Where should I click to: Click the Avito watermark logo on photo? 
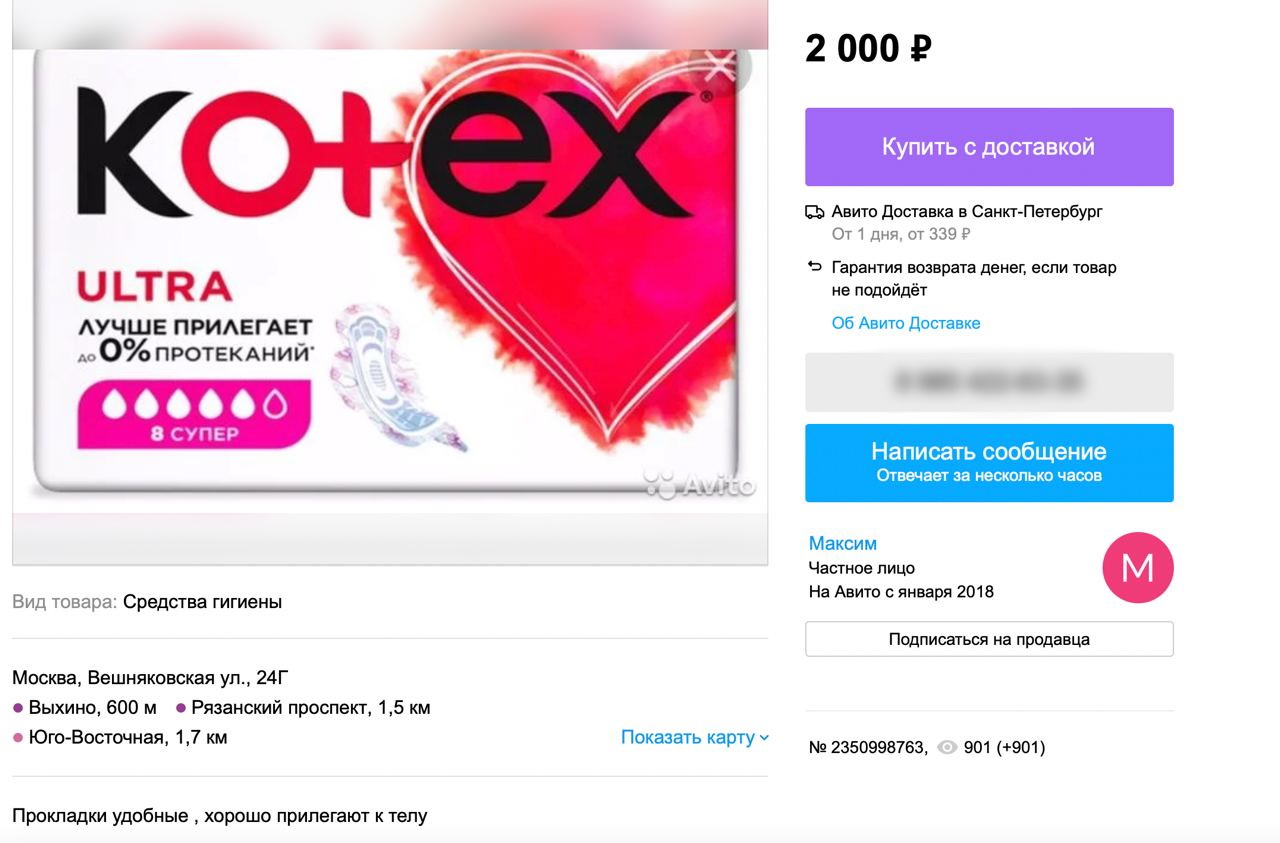tap(700, 485)
